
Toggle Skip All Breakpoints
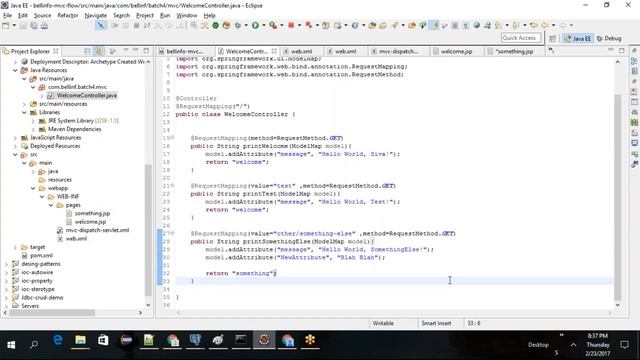[x=100, y=26]
